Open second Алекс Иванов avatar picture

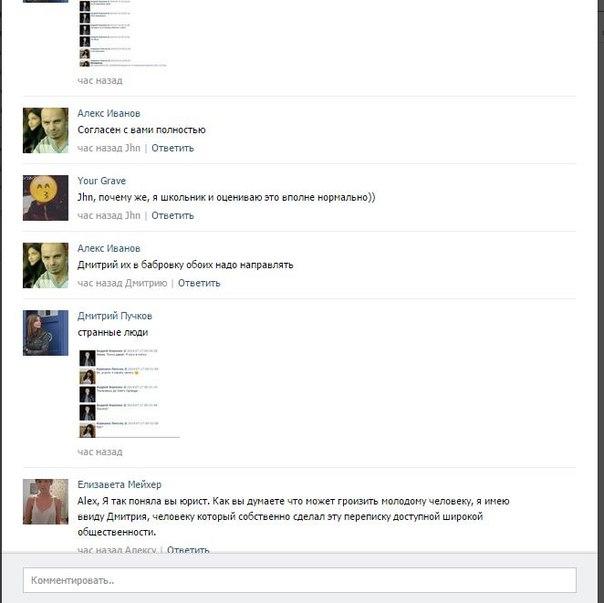click(x=45, y=265)
